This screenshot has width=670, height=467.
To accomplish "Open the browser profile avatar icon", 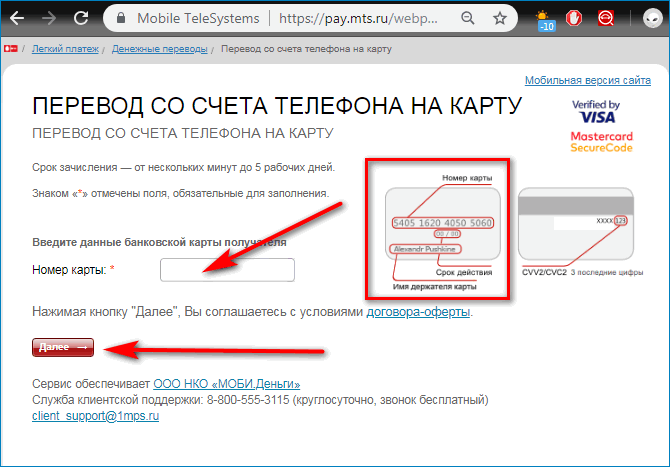I will tap(652, 19).
